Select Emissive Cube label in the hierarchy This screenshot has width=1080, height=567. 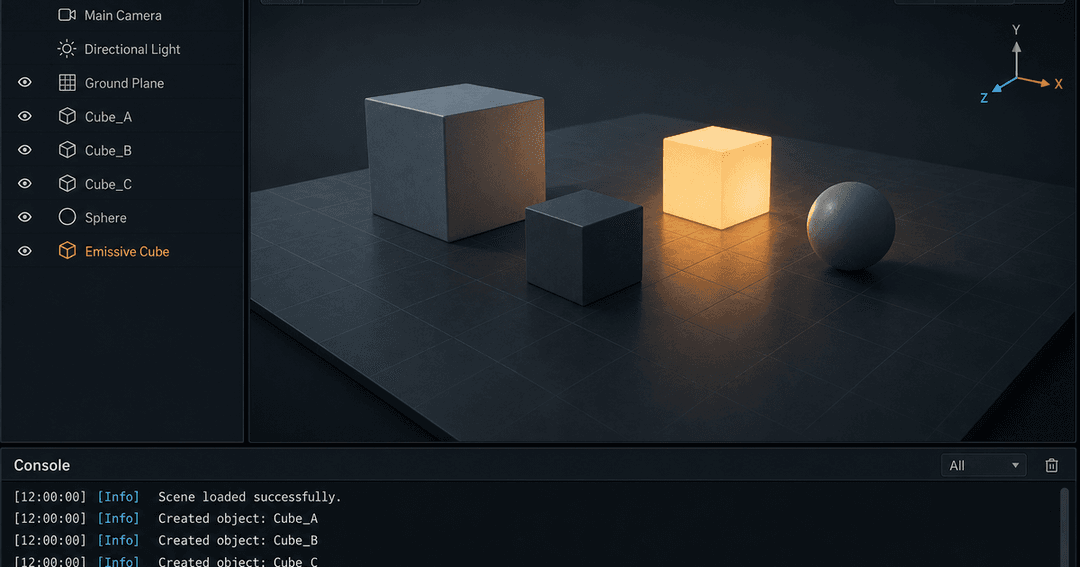[x=127, y=251]
